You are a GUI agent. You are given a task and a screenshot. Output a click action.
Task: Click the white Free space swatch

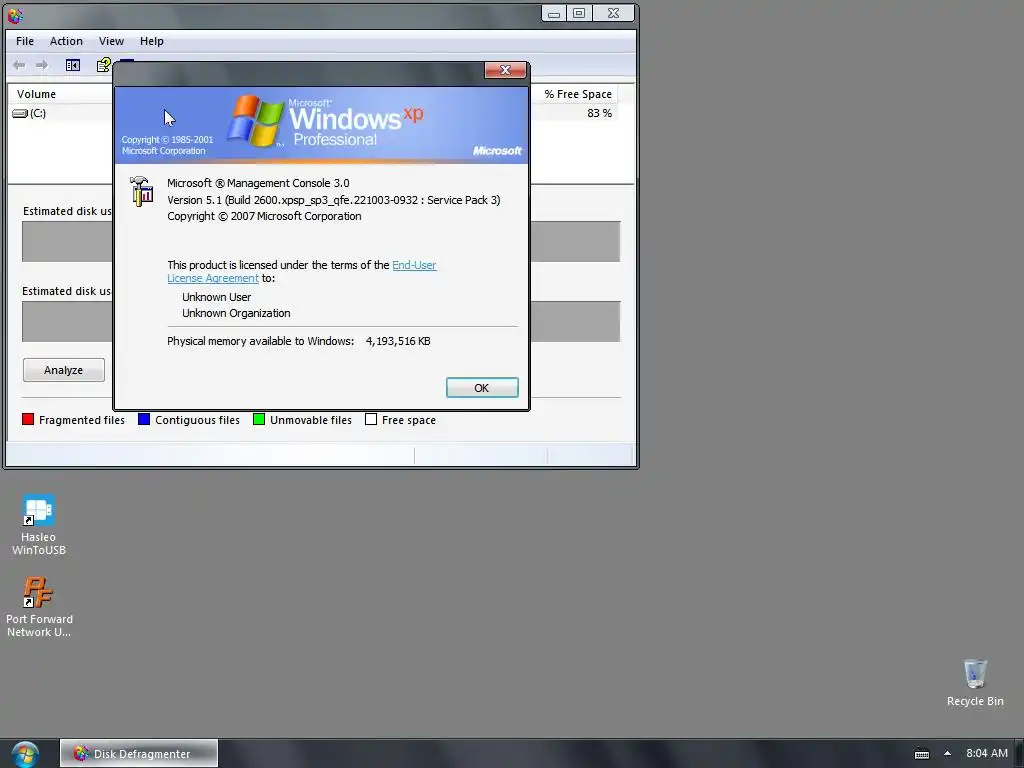[x=371, y=419]
